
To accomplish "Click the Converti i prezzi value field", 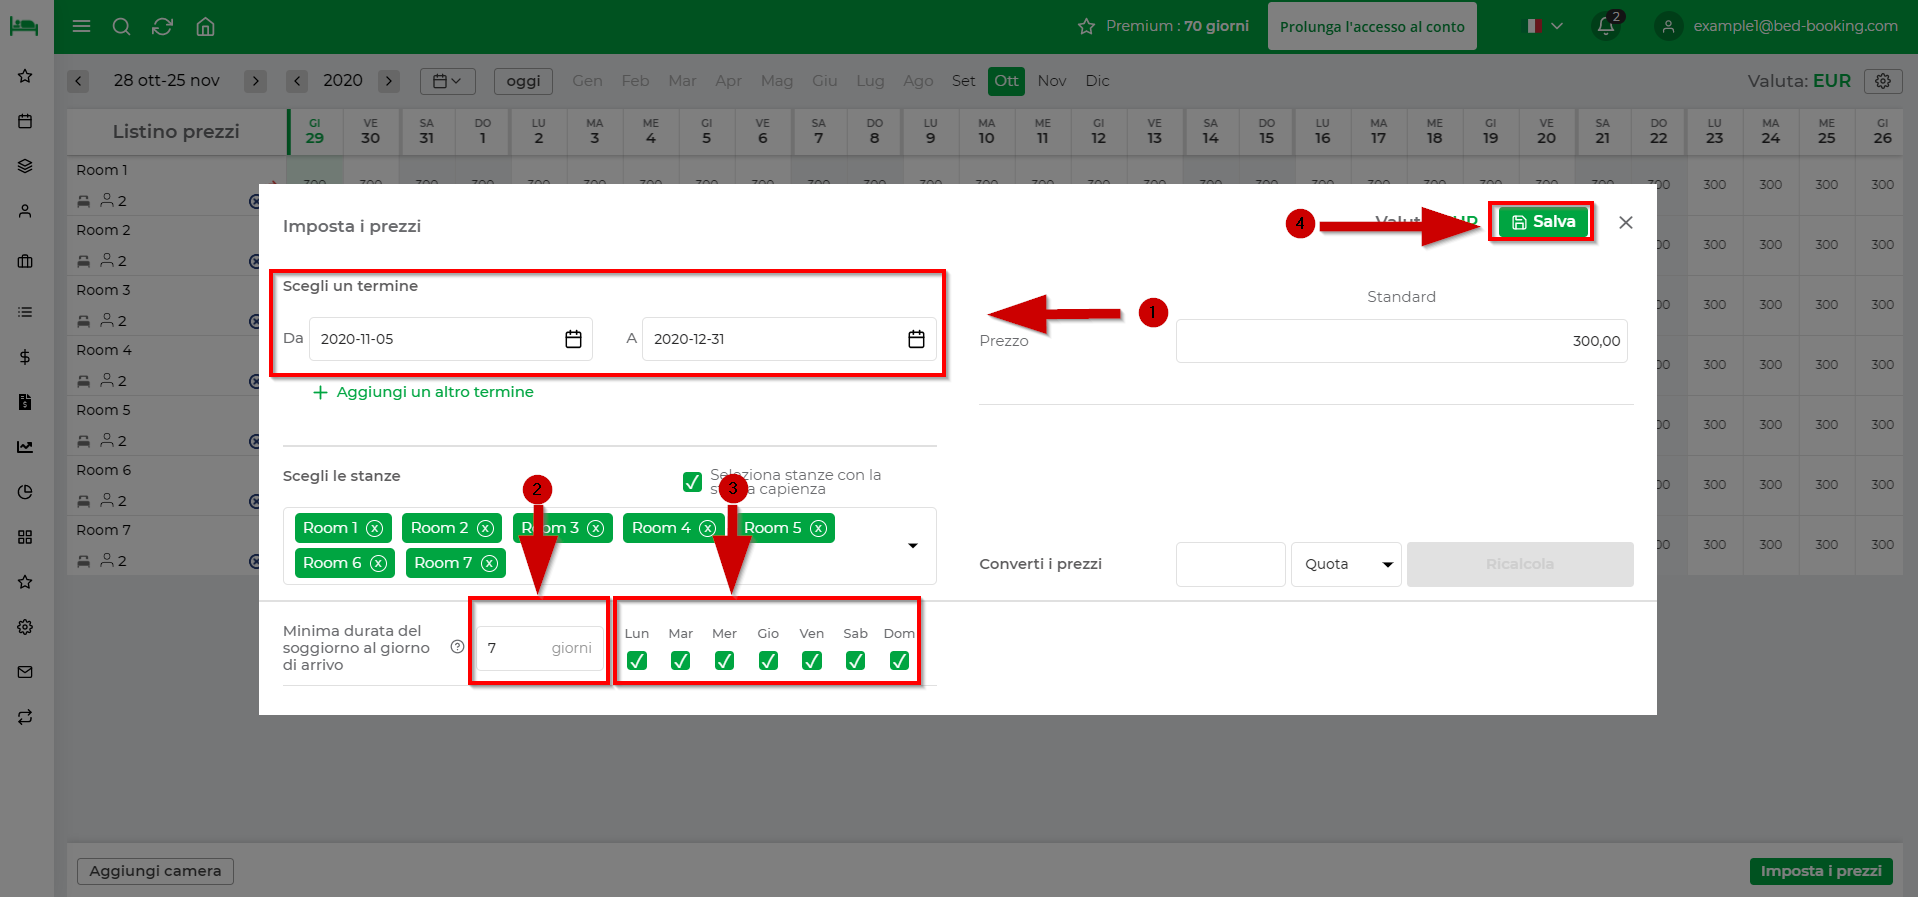I will tap(1230, 564).
